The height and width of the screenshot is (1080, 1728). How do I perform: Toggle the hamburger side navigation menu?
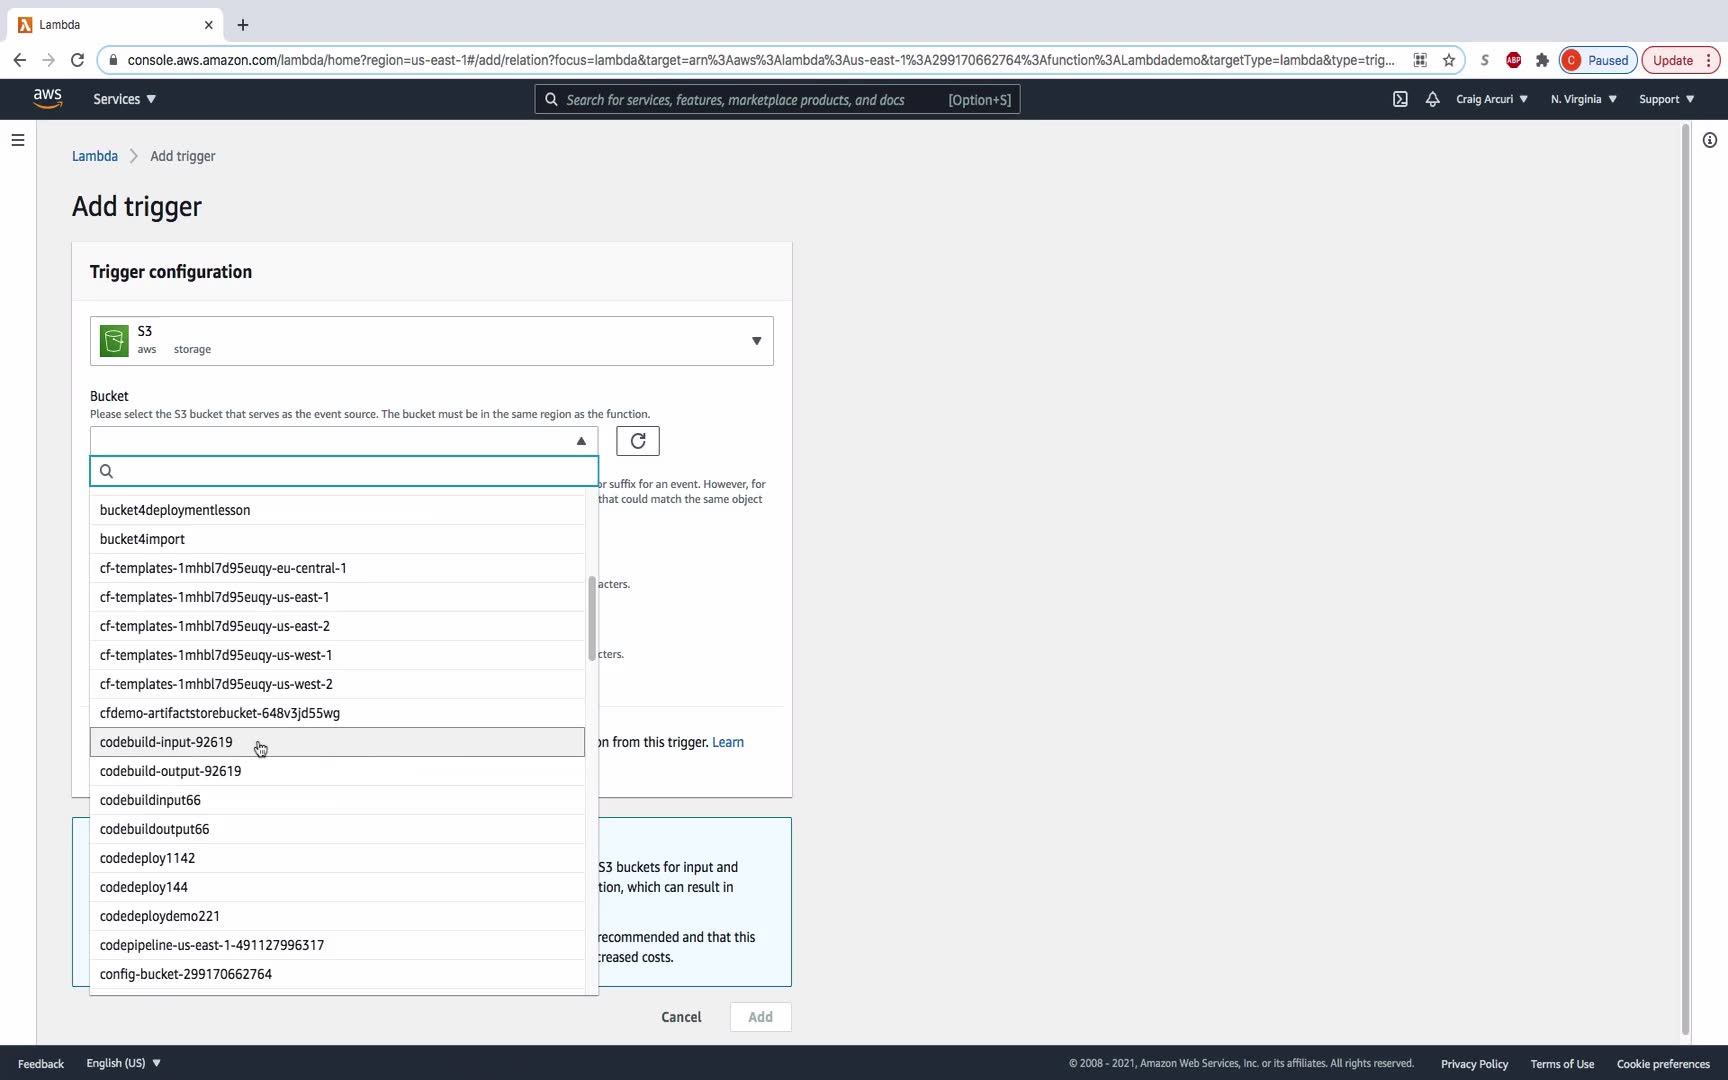click(18, 140)
